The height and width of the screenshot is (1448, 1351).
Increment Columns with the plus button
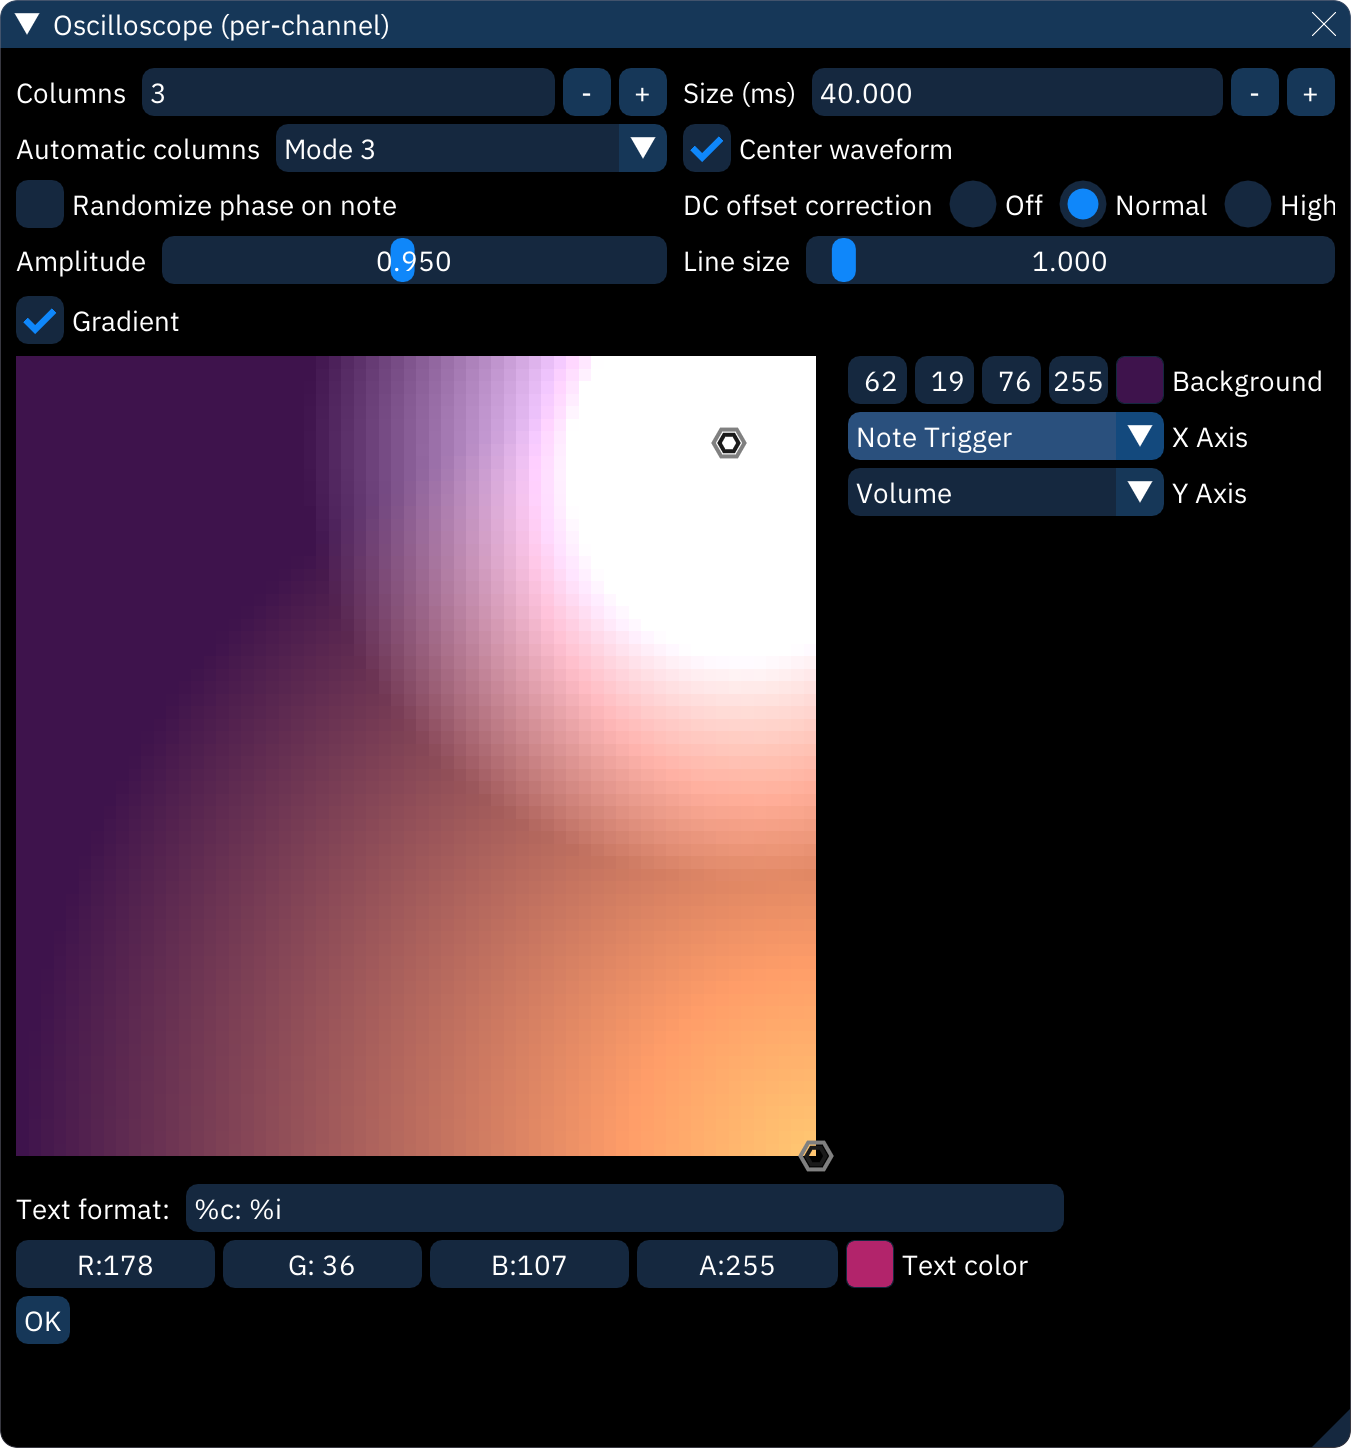click(642, 92)
